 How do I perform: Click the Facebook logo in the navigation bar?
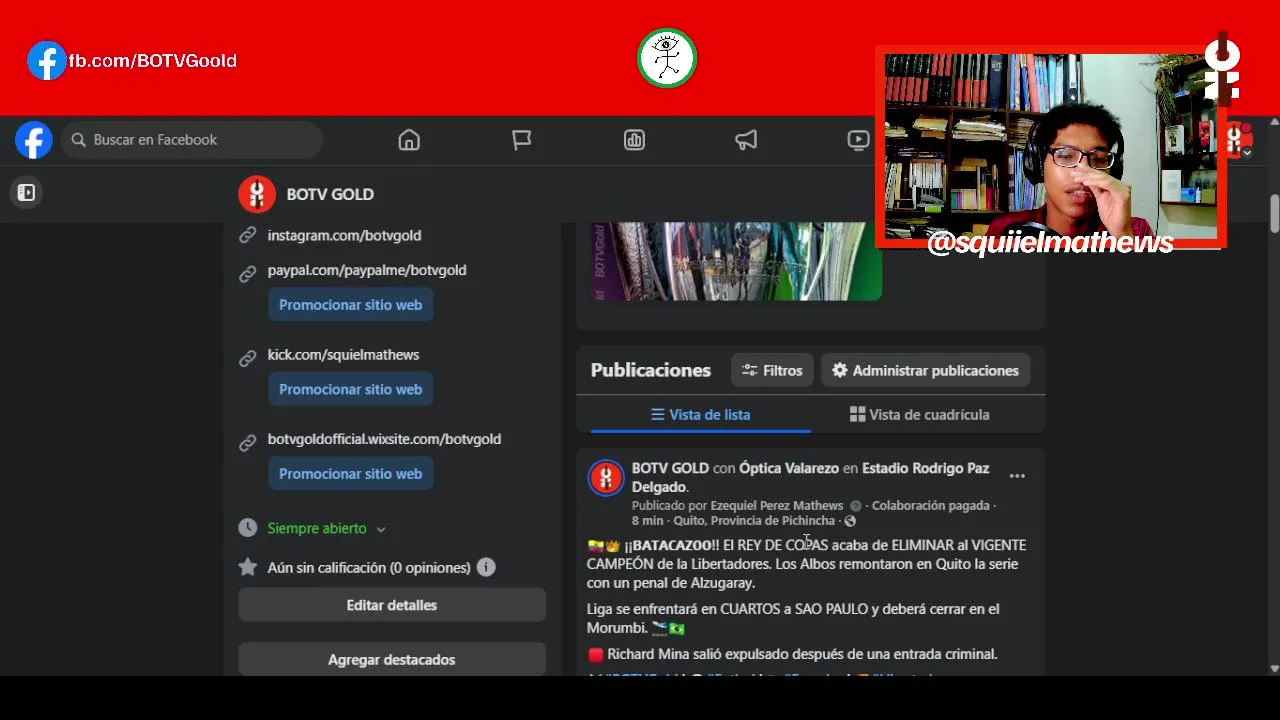[x=33, y=140]
